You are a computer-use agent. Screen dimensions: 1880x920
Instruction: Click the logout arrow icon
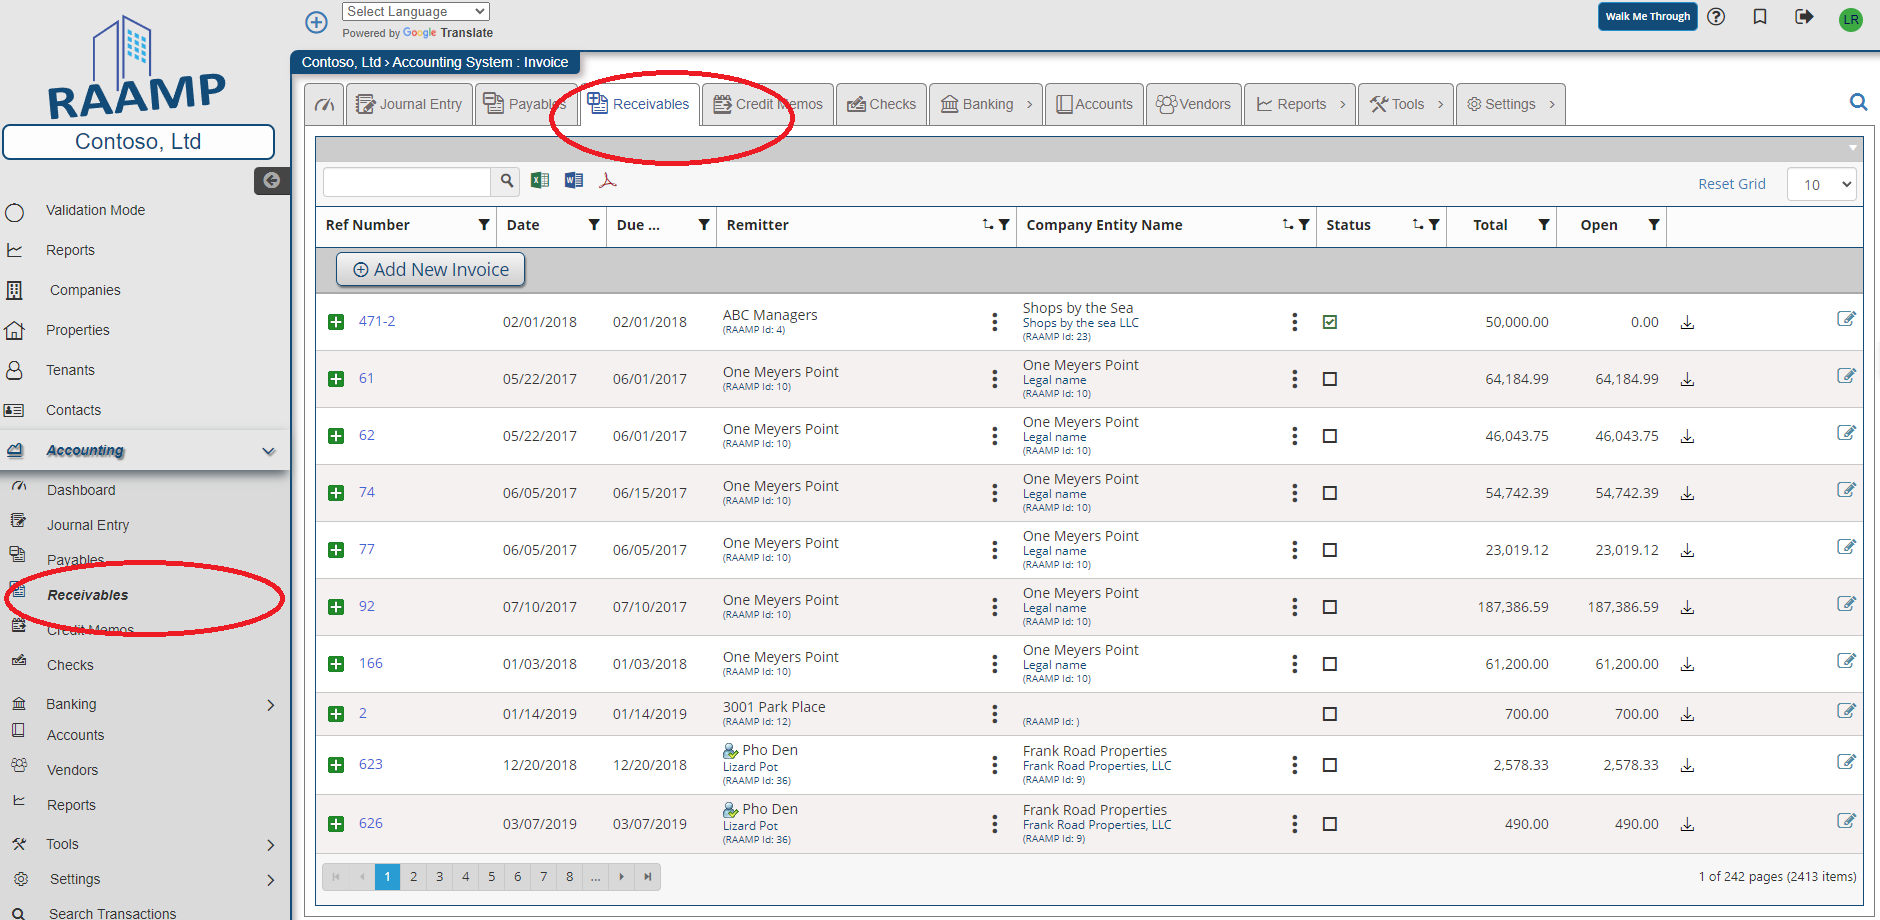[1804, 17]
